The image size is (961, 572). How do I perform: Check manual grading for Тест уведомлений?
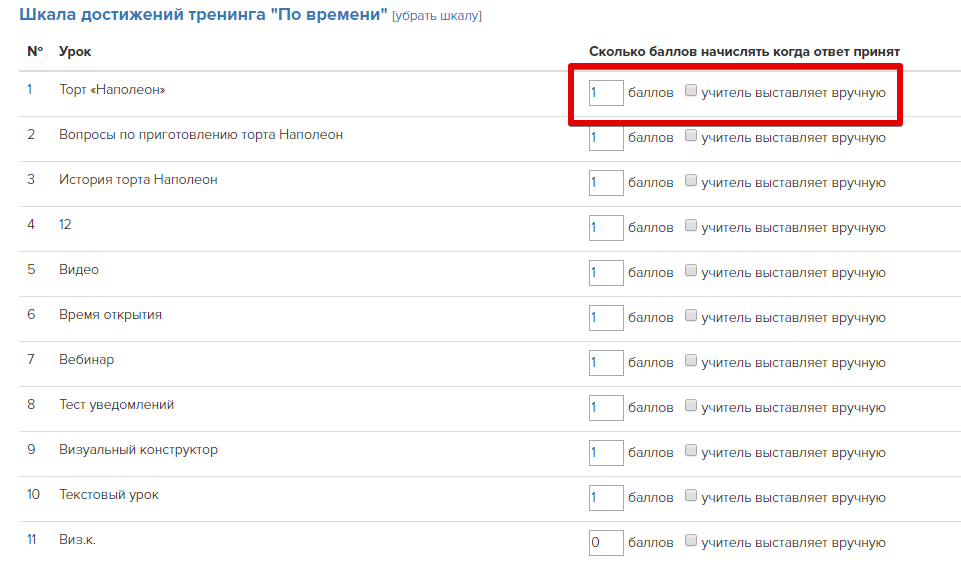point(691,406)
